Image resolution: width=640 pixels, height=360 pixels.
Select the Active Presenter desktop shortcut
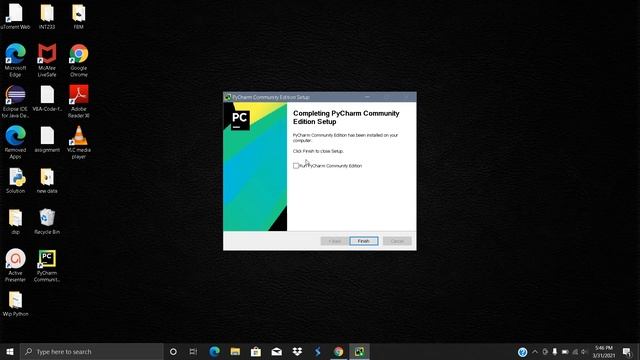pyautogui.click(x=15, y=266)
